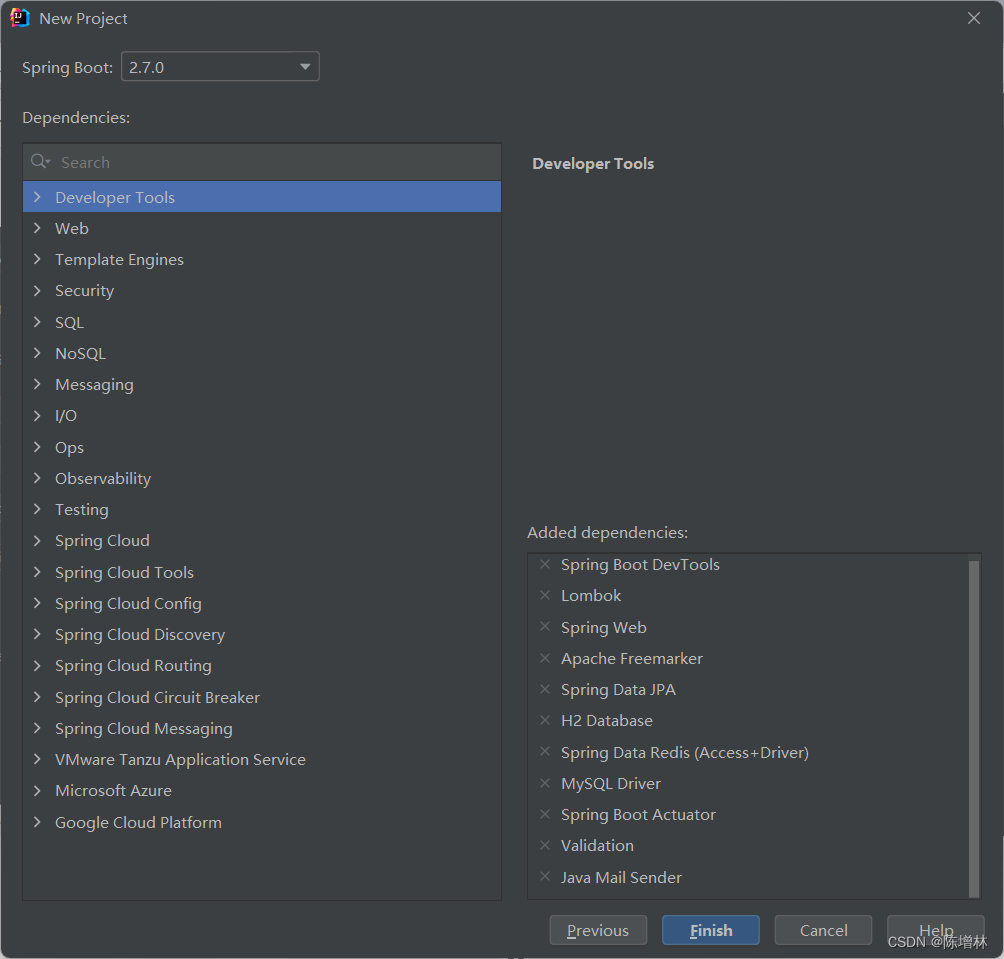Expand the Google Cloud Platform chevron
The width and height of the screenshot is (1004, 959).
[37, 822]
